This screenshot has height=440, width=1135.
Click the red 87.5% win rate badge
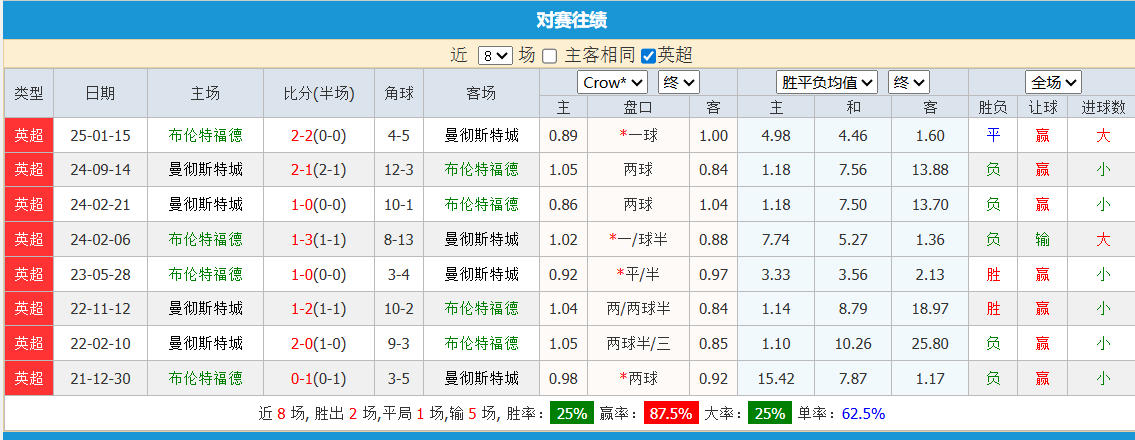pyautogui.click(x=671, y=413)
